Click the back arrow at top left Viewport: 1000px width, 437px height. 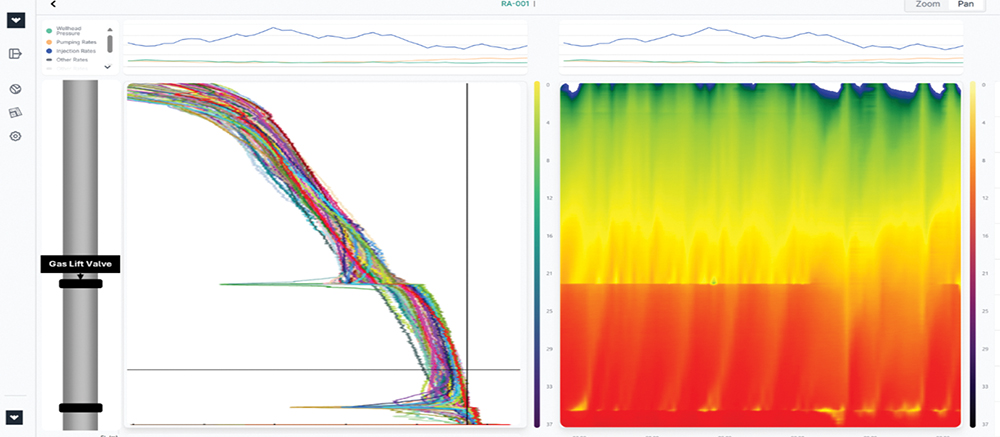pos(53,5)
